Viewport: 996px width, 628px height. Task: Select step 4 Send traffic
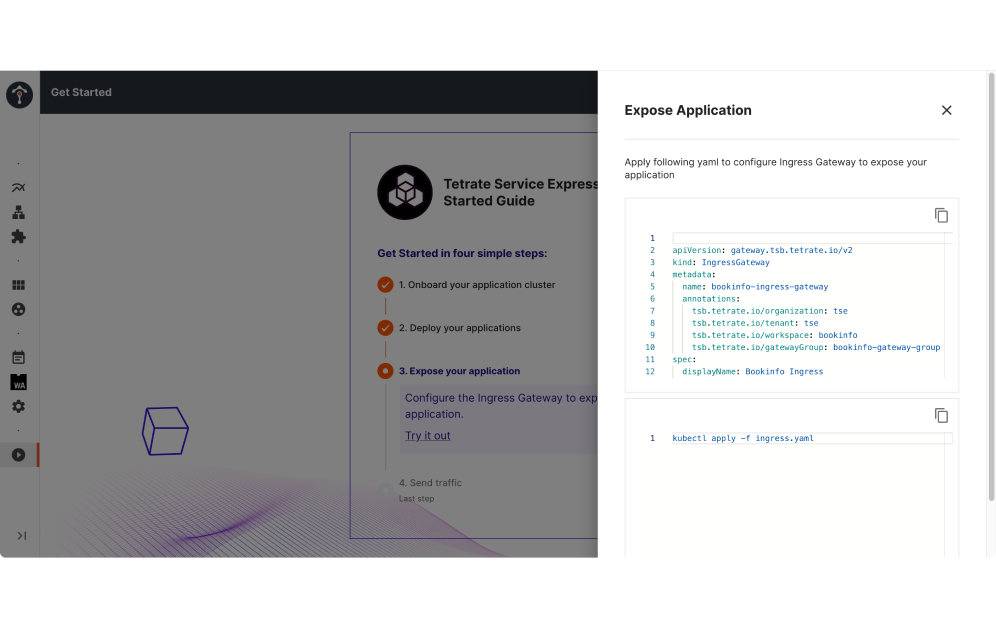click(x=430, y=483)
